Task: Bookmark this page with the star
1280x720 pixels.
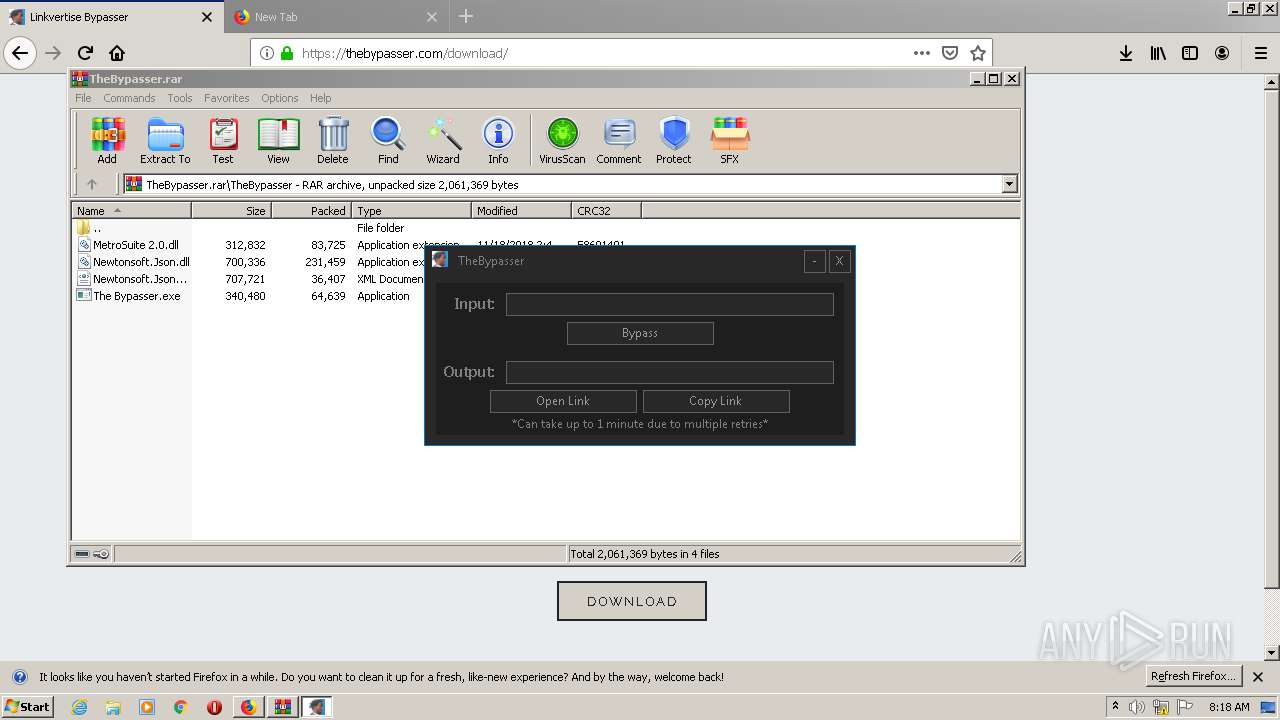Action: 978,53
